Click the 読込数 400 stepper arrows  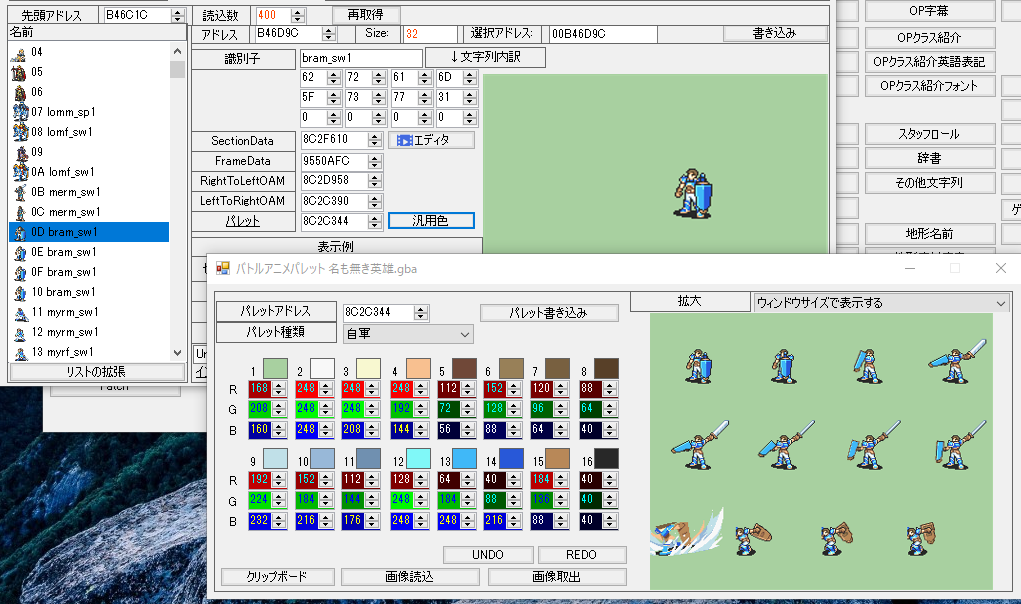pyautogui.click(x=298, y=15)
